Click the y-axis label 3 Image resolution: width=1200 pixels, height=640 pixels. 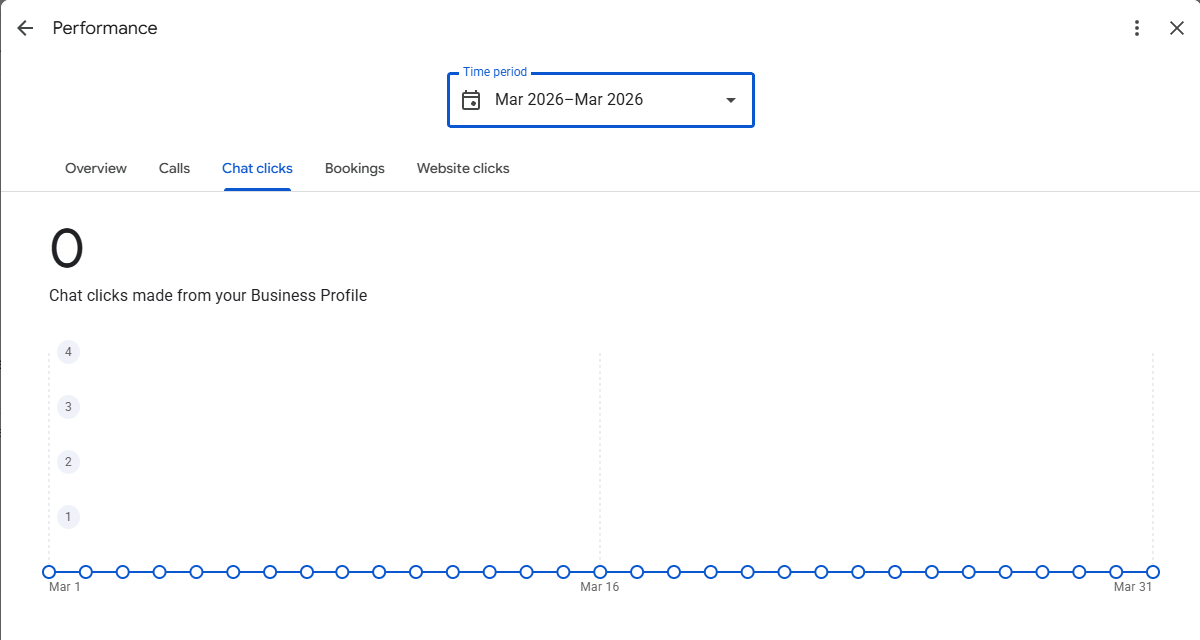pos(68,407)
